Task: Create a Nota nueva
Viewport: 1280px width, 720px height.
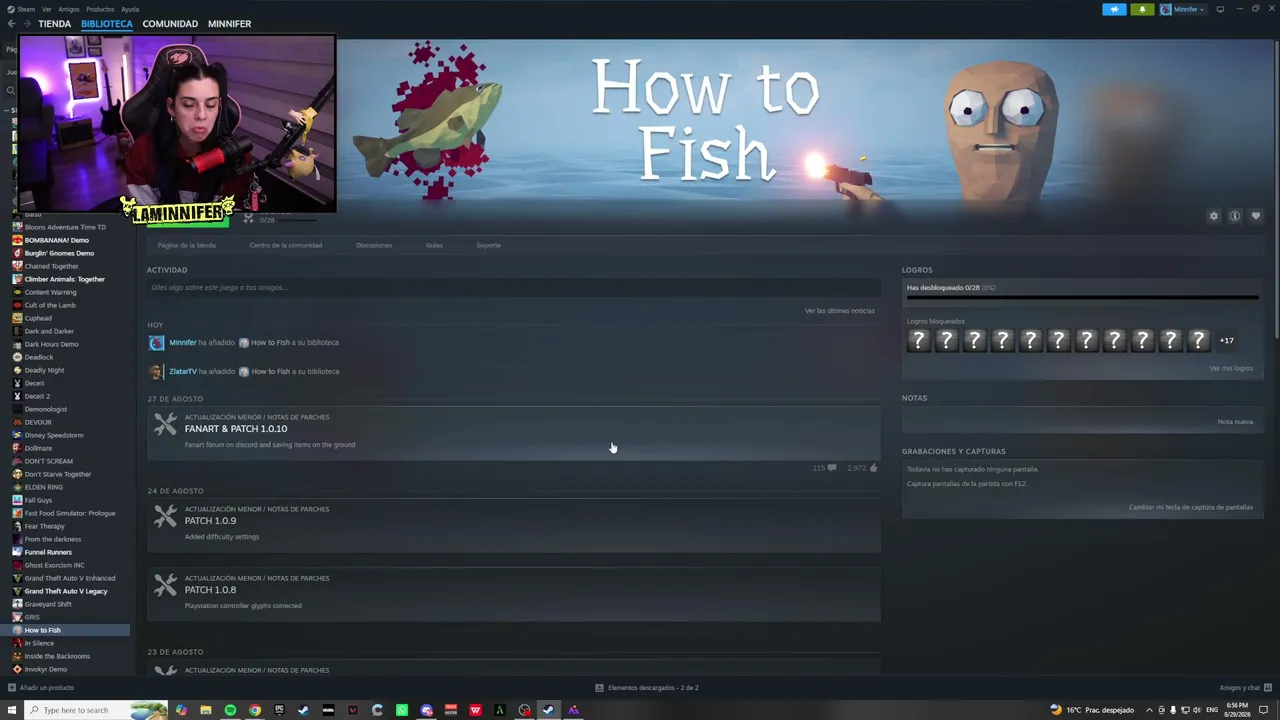Action: pos(1235,422)
